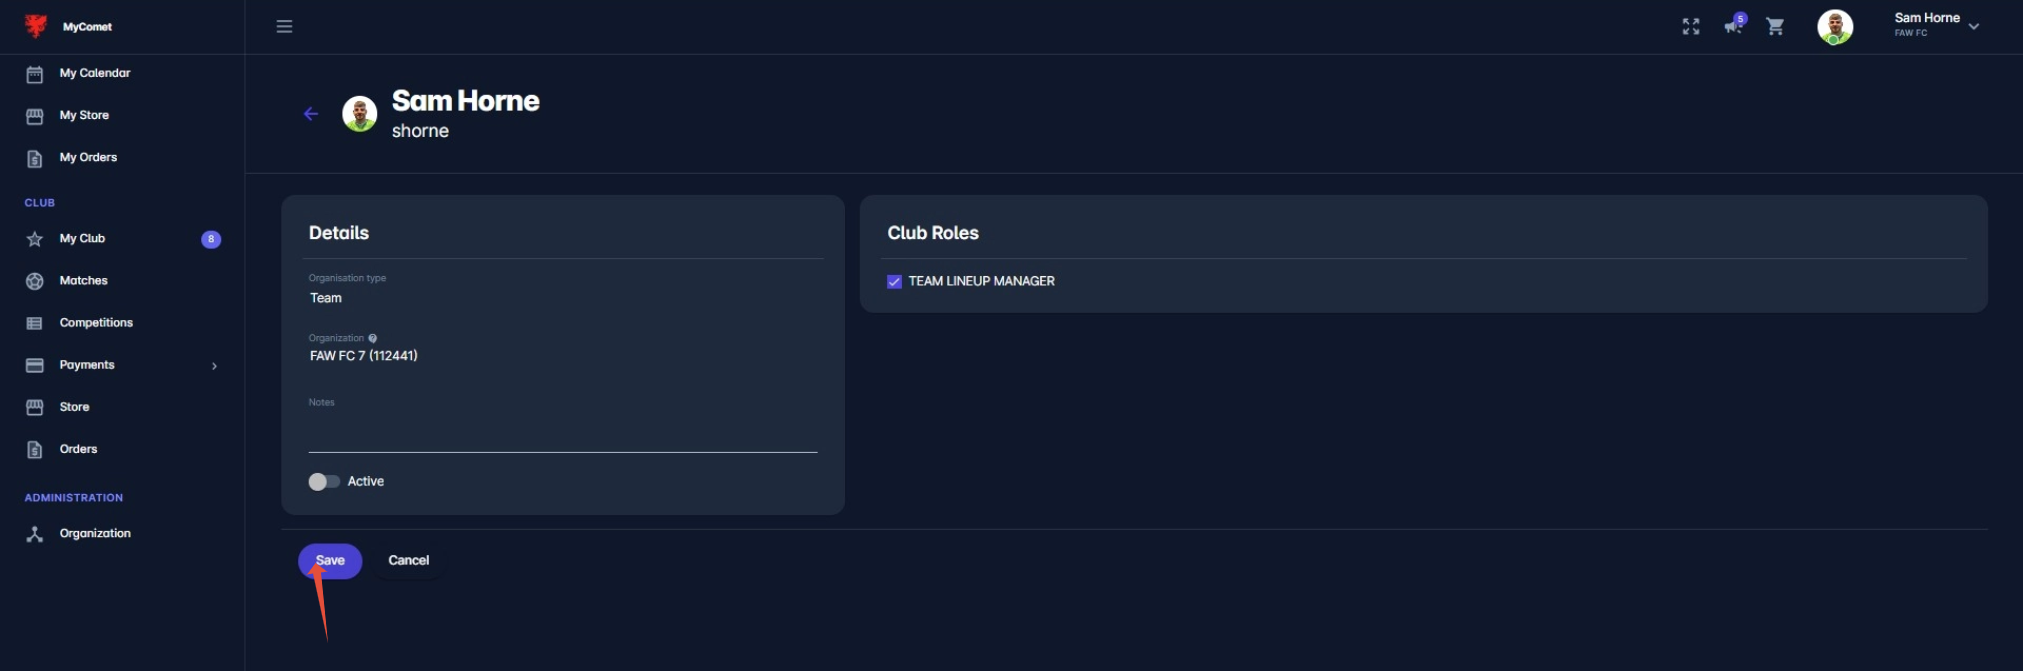
Task: Open announcements megaphone icon
Action: pos(1733,27)
